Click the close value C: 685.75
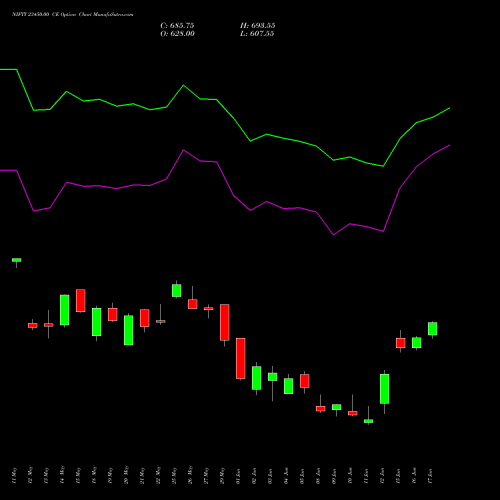Screen dimensions: 500x500 (x=177, y=26)
